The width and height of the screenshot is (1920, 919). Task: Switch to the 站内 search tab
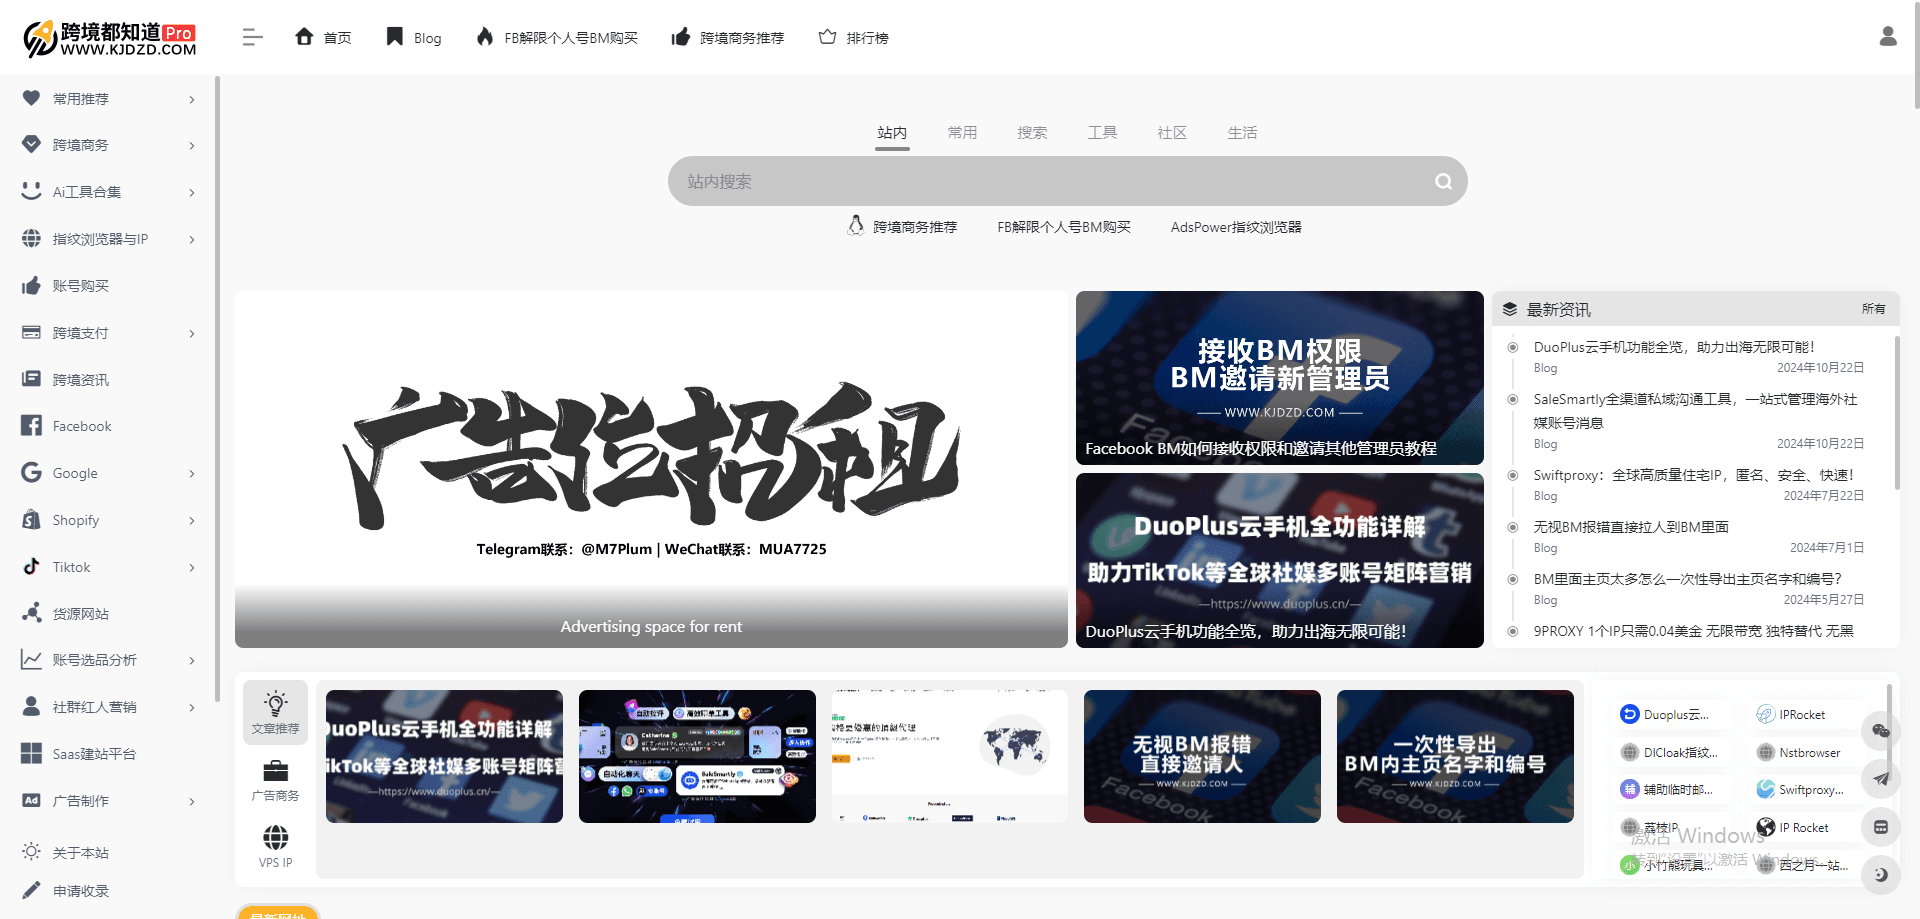click(892, 133)
